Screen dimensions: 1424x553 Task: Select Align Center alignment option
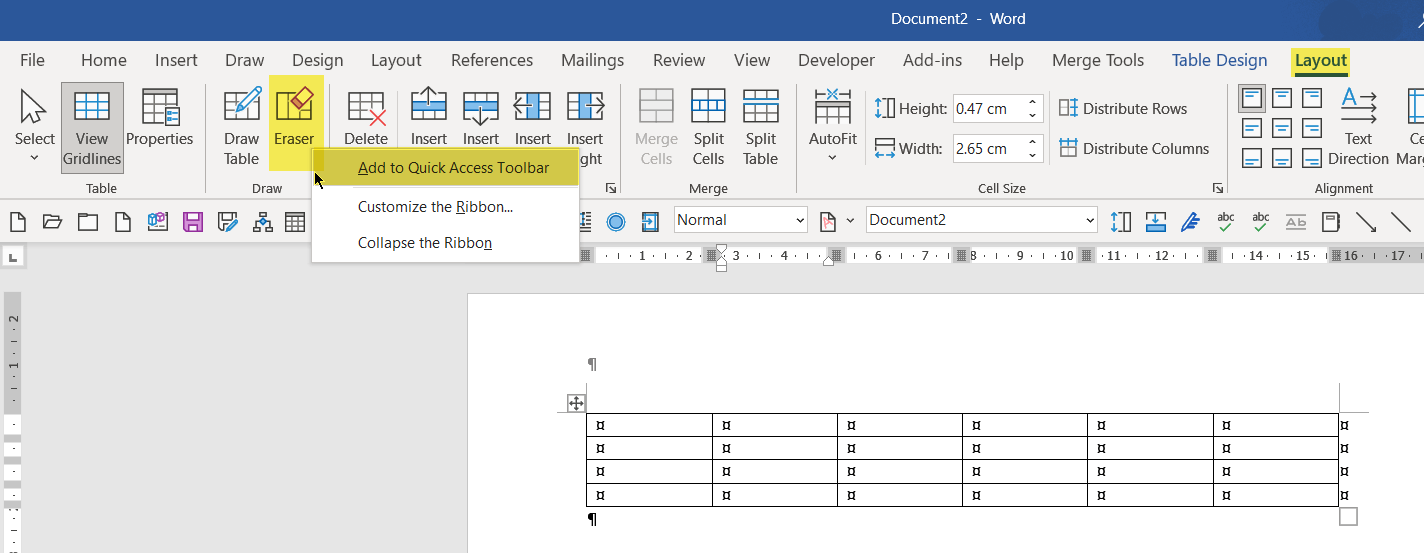[1282, 128]
